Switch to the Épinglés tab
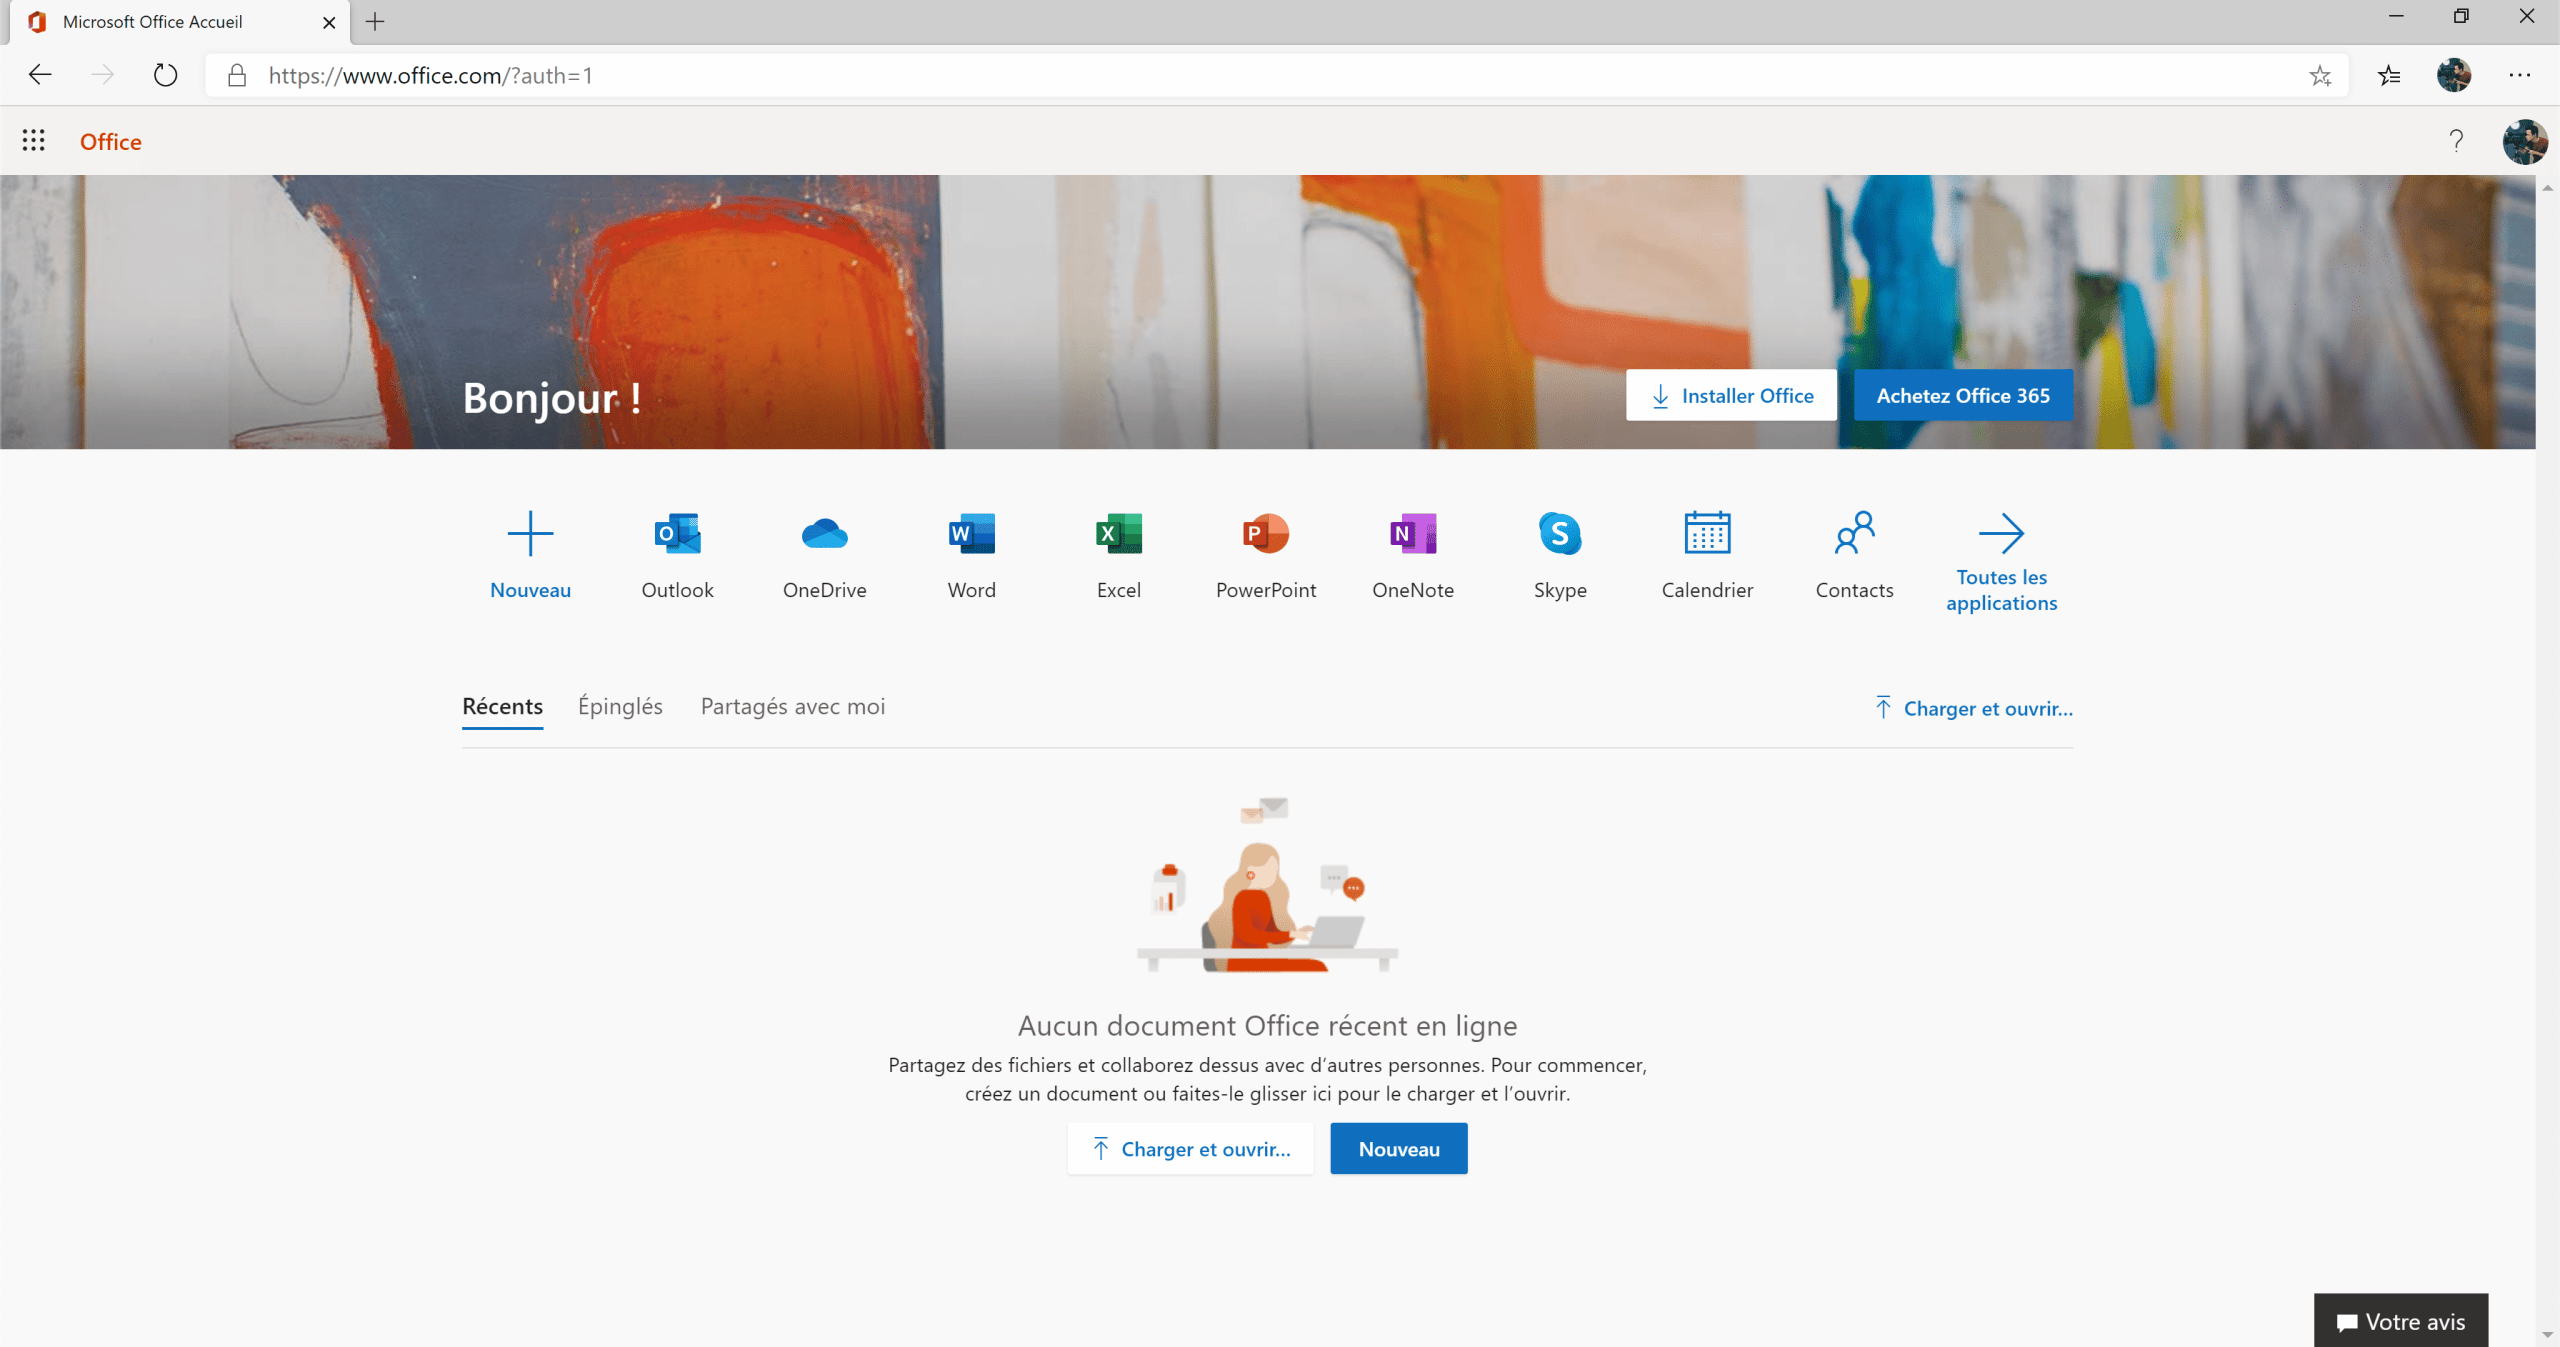The height and width of the screenshot is (1347, 2560). point(620,707)
